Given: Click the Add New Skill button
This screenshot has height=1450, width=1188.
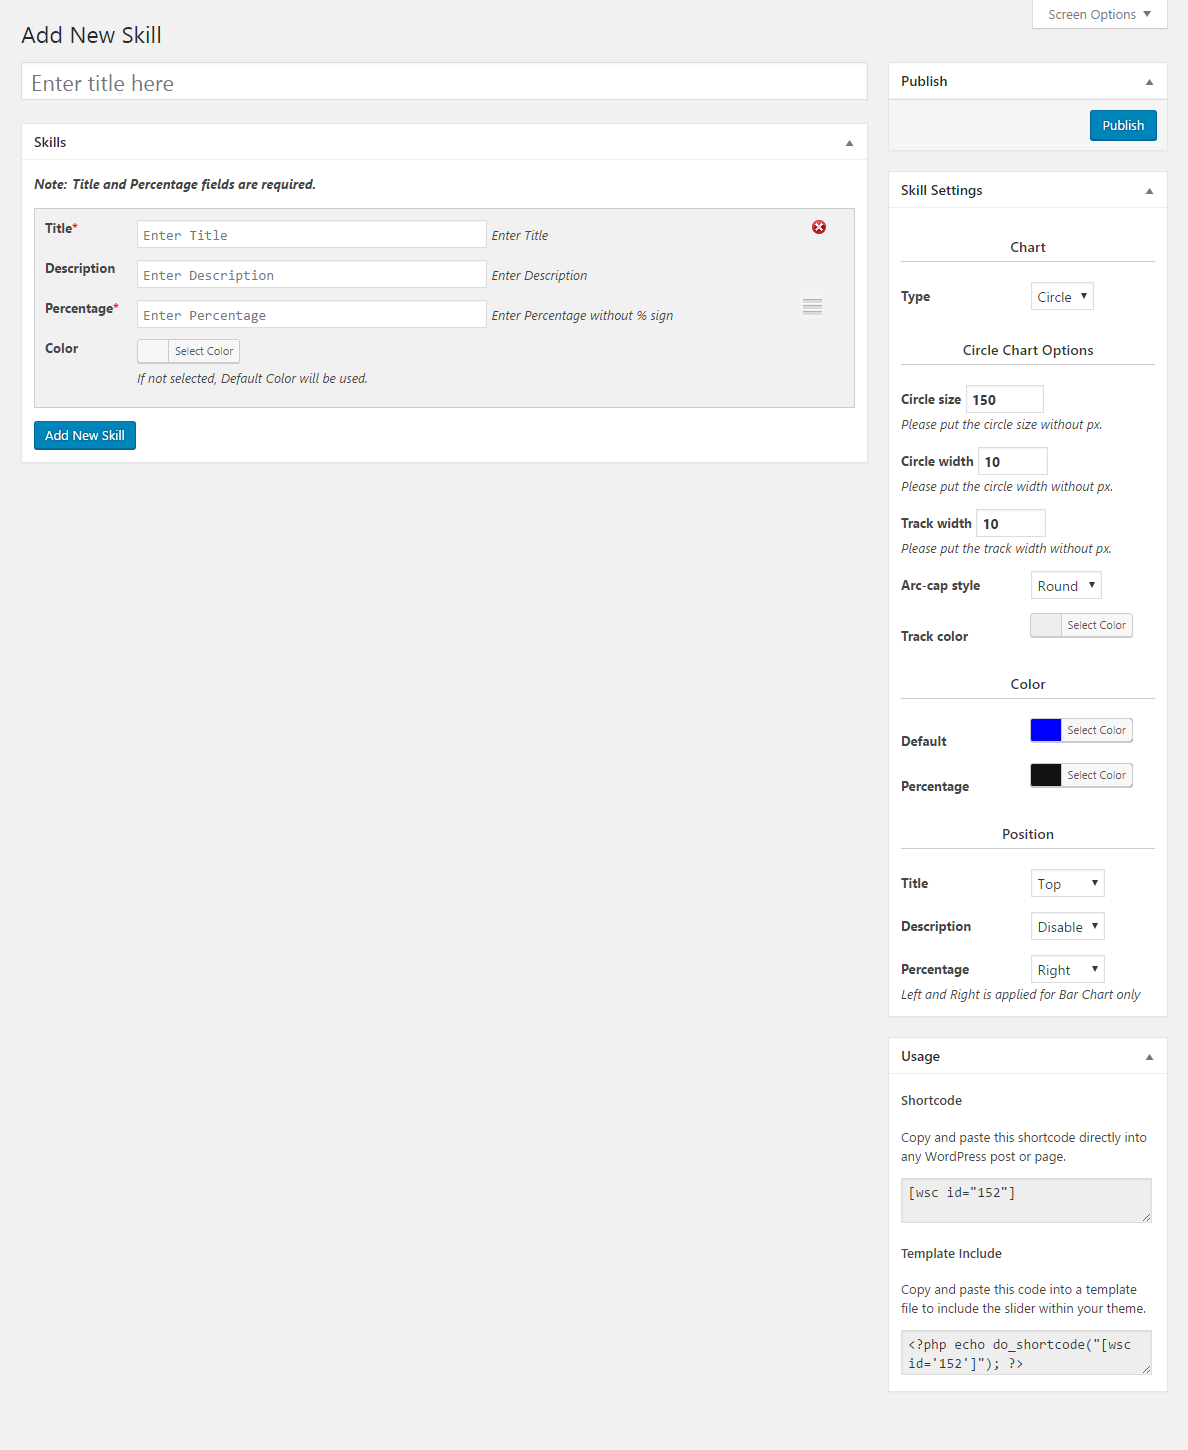Looking at the screenshot, I should point(85,435).
